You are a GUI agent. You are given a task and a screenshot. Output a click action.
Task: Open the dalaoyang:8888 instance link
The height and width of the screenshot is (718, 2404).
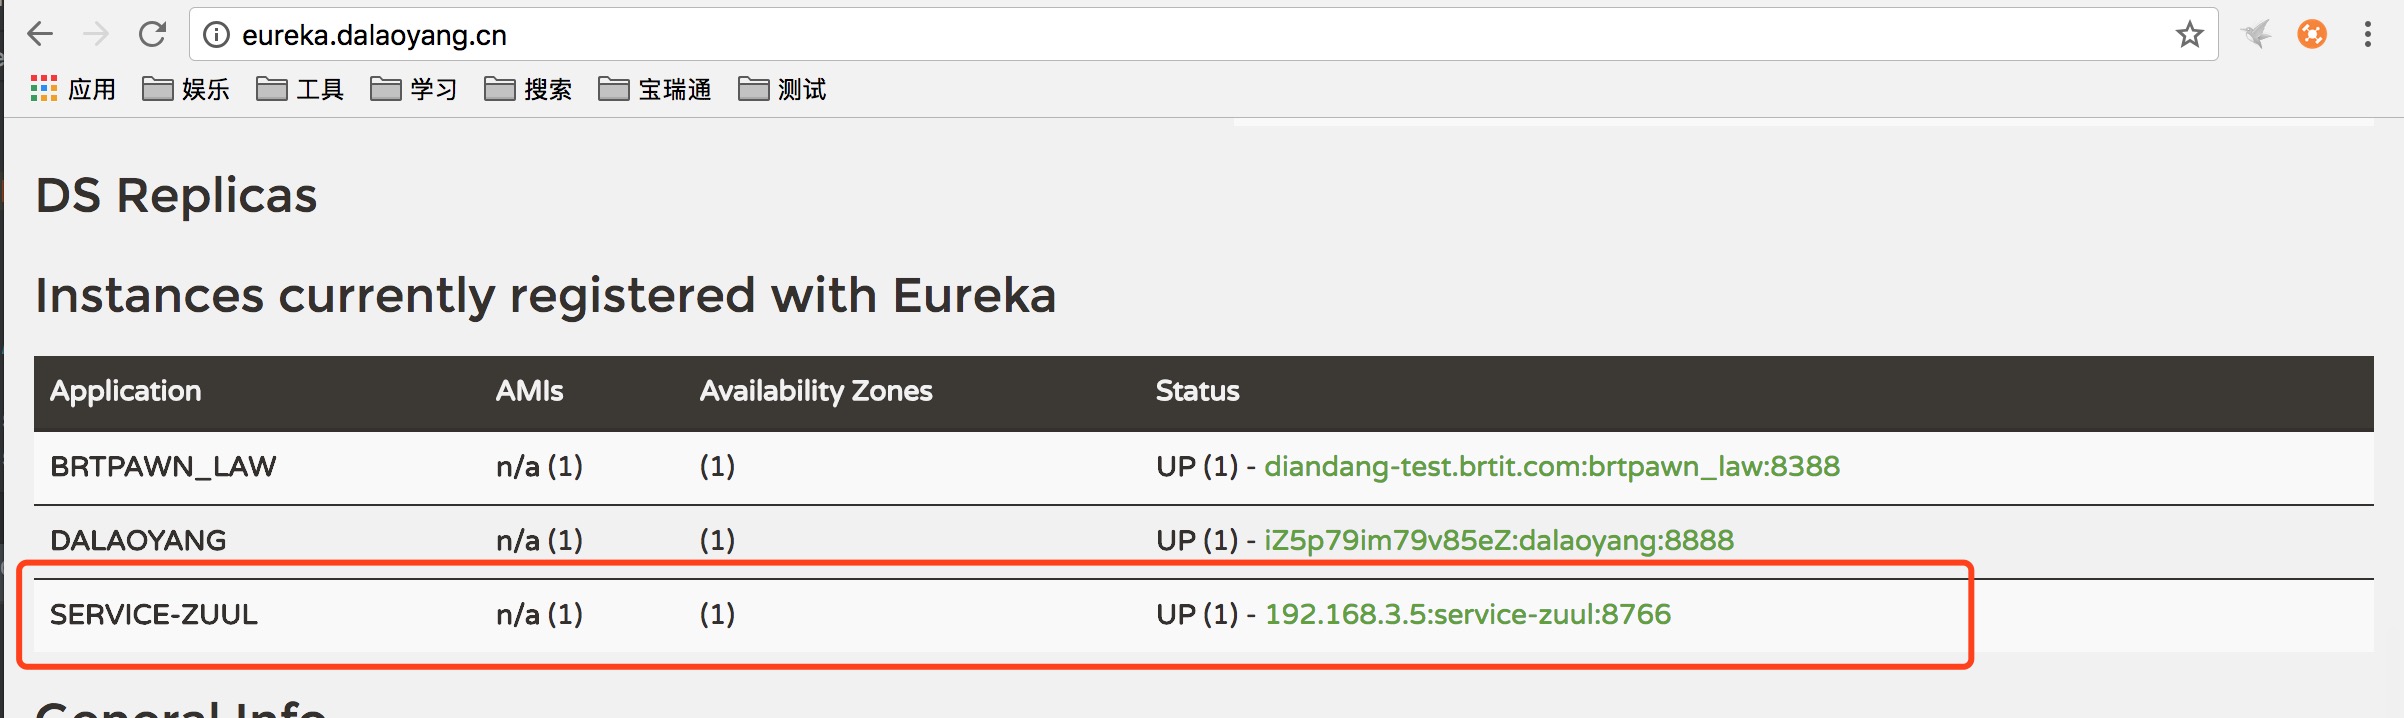pos(1498,541)
